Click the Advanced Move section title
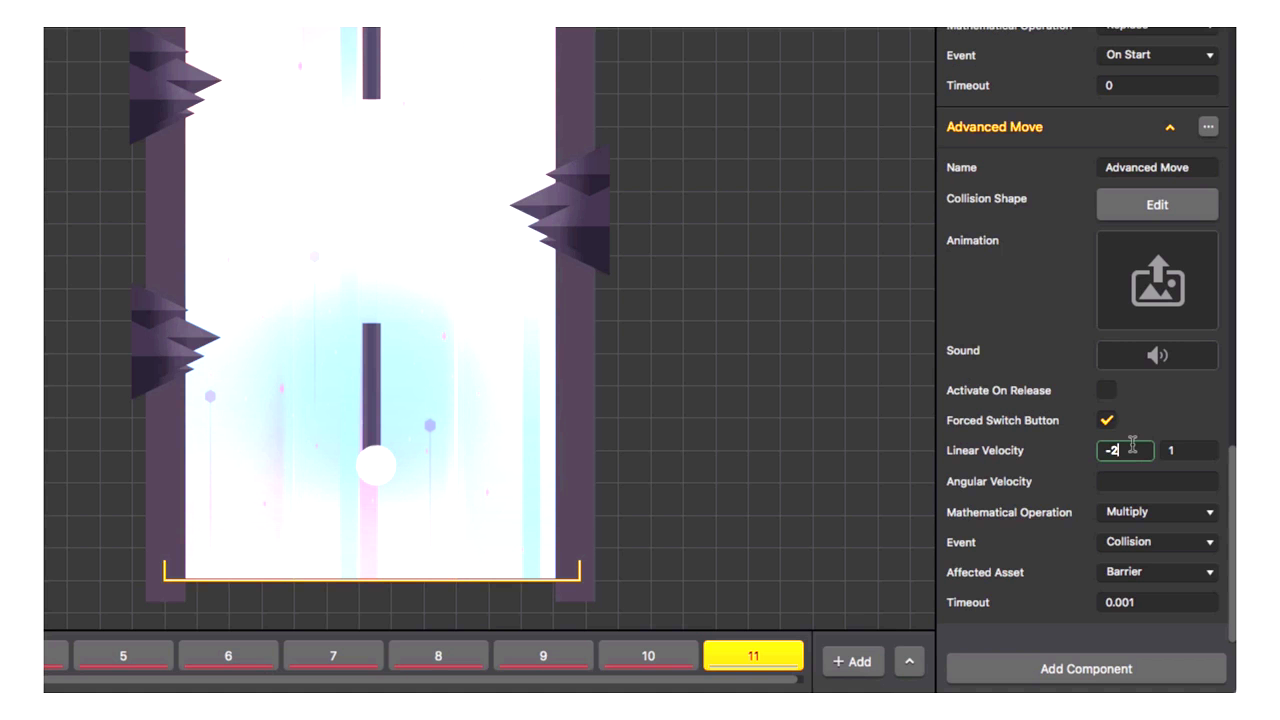This screenshot has width=1280, height=720. click(994, 127)
